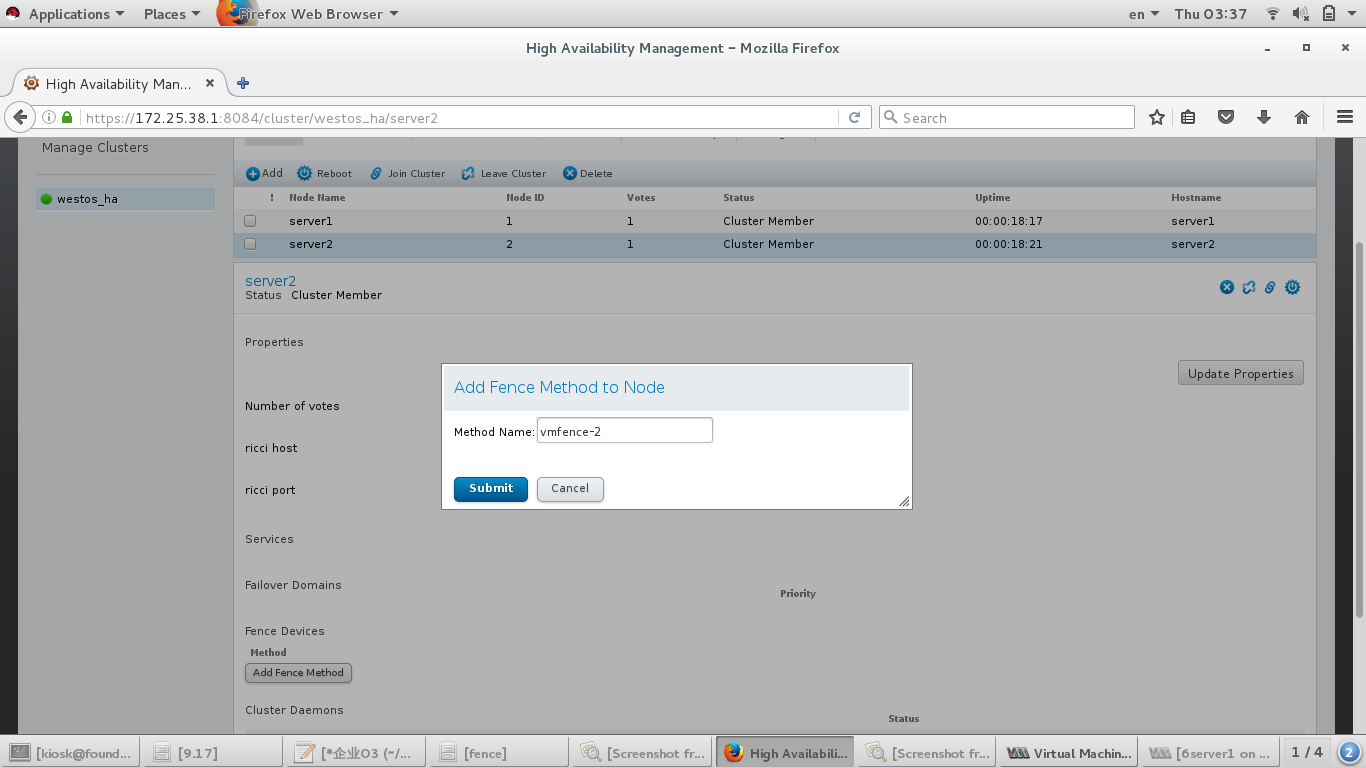The height and width of the screenshot is (768, 1366).
Task: Select westos_ha cluster in sidebar
Action: 125,199
